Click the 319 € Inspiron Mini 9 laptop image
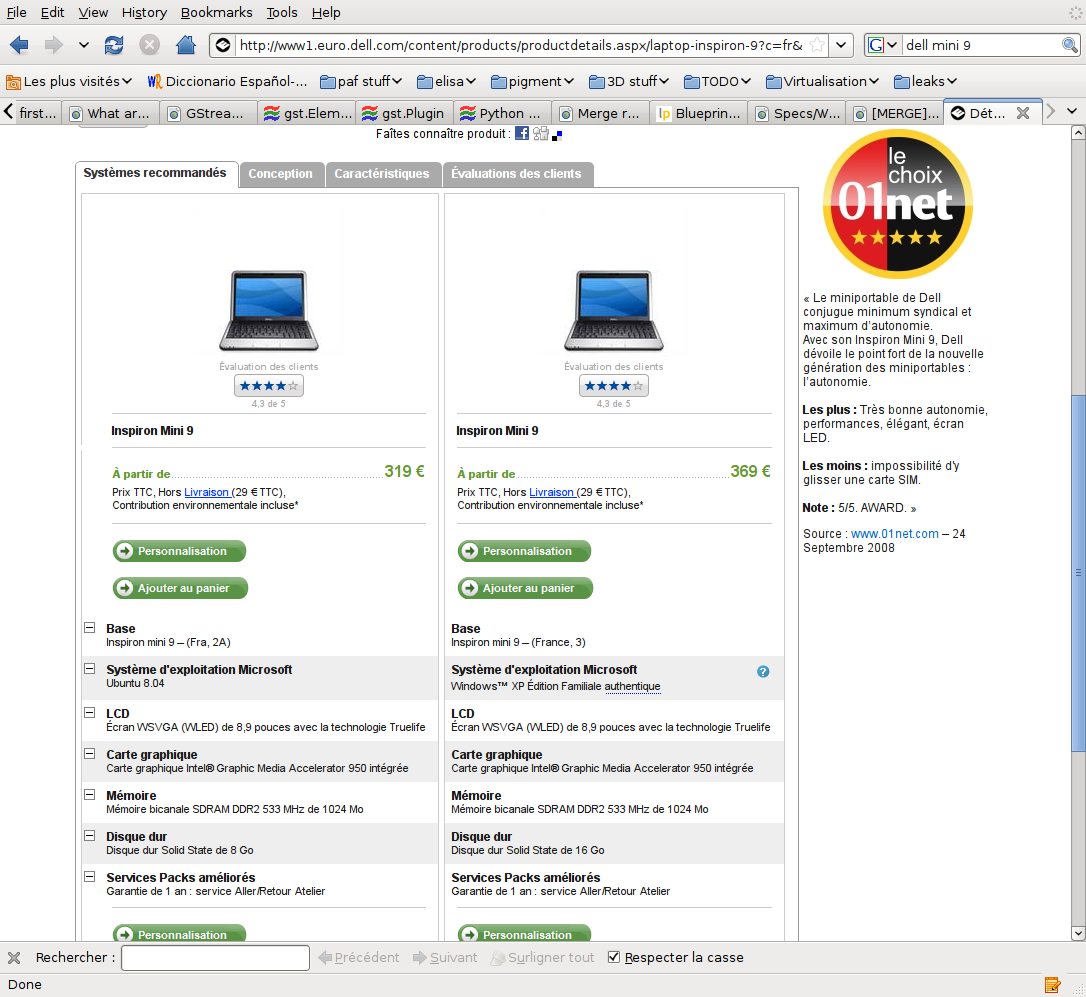Viewport: 1086px width, 997px height. tap(269, 310)
